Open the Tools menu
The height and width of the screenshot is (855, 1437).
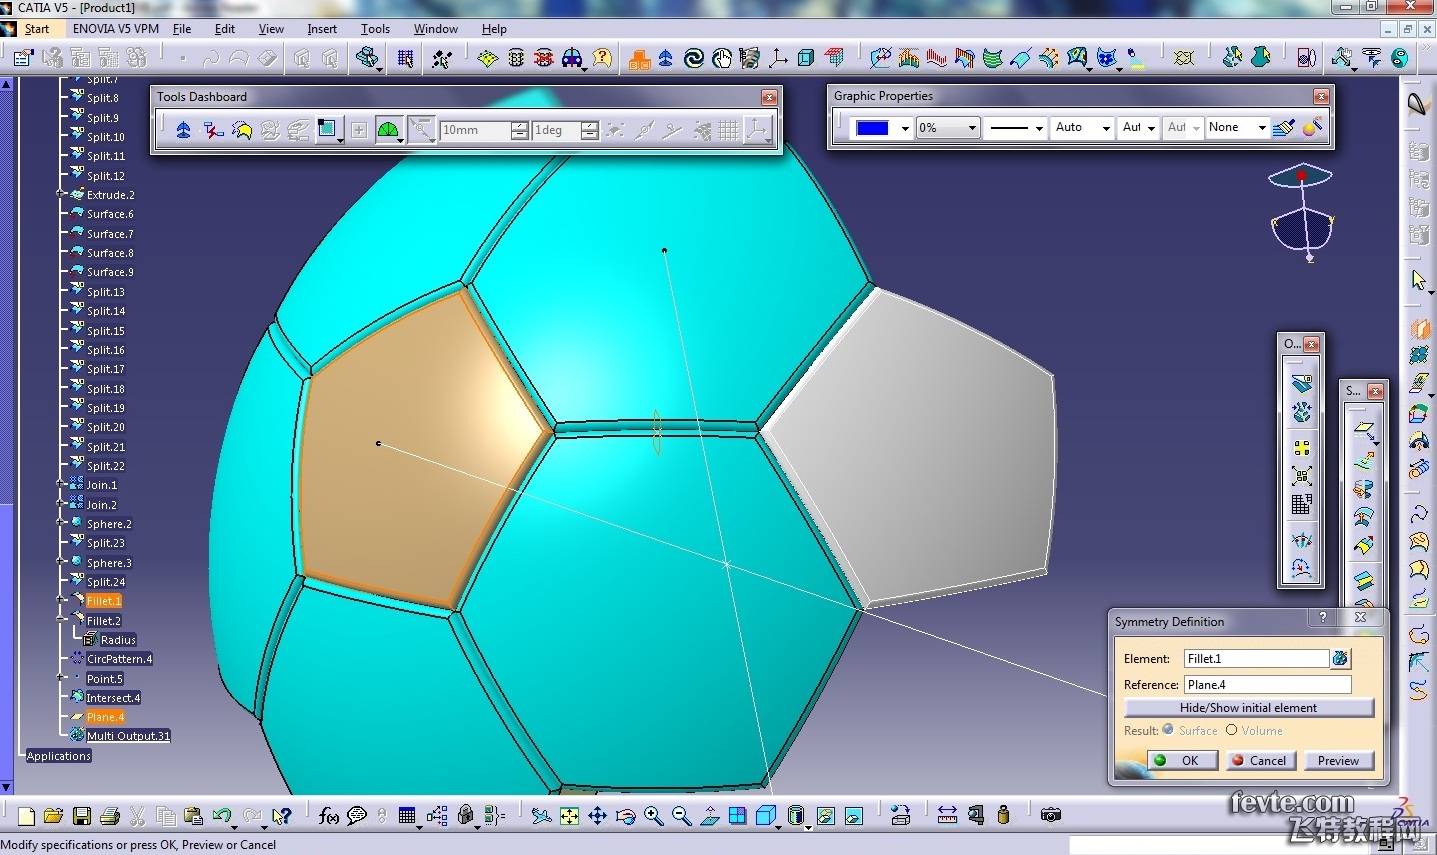[375, 29]
